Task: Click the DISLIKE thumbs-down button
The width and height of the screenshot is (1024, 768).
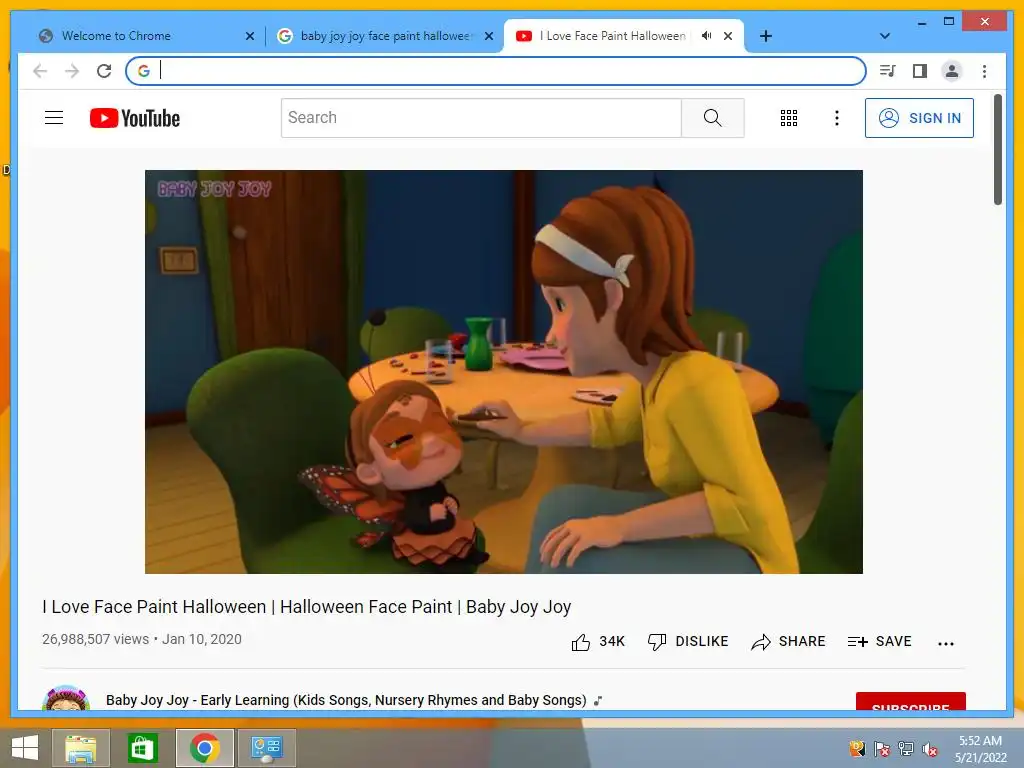Action: [688, 641]
